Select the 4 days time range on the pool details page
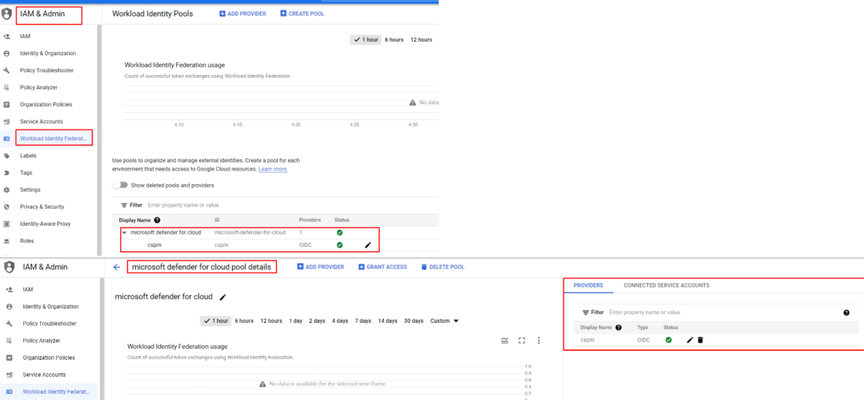Viewport: 864px width, 400px height. click(340, 321)
